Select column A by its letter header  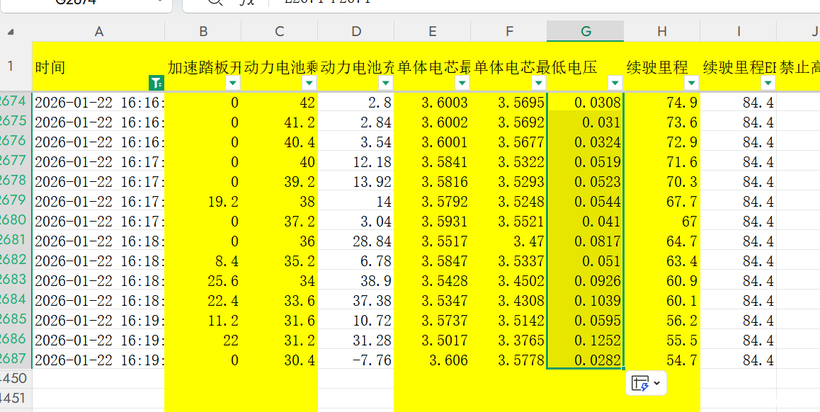pyautogui.click(x=98, y=32)
